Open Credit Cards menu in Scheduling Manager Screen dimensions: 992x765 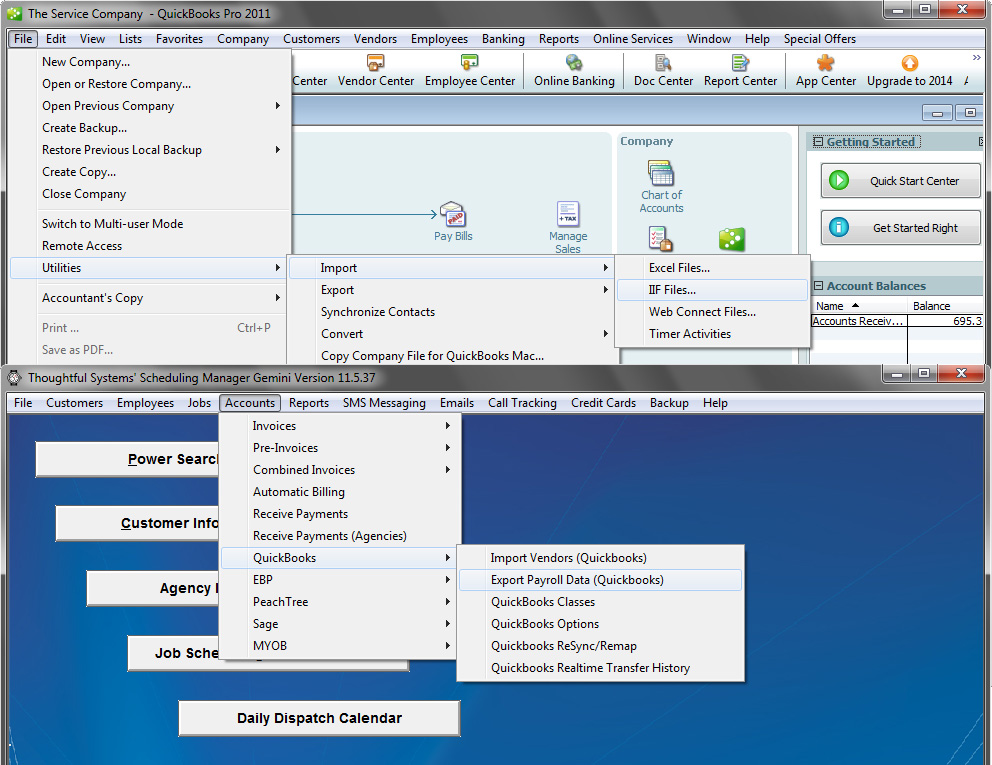tap(603, 403)
